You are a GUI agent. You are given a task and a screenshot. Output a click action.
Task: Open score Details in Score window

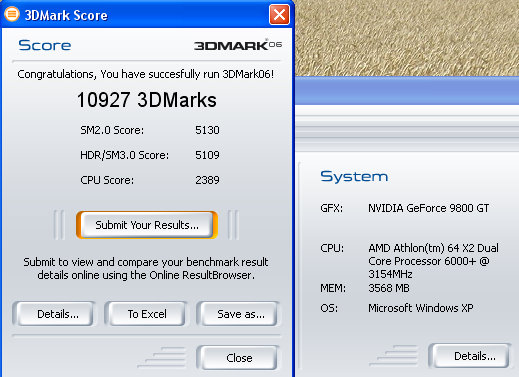(54, 314)
